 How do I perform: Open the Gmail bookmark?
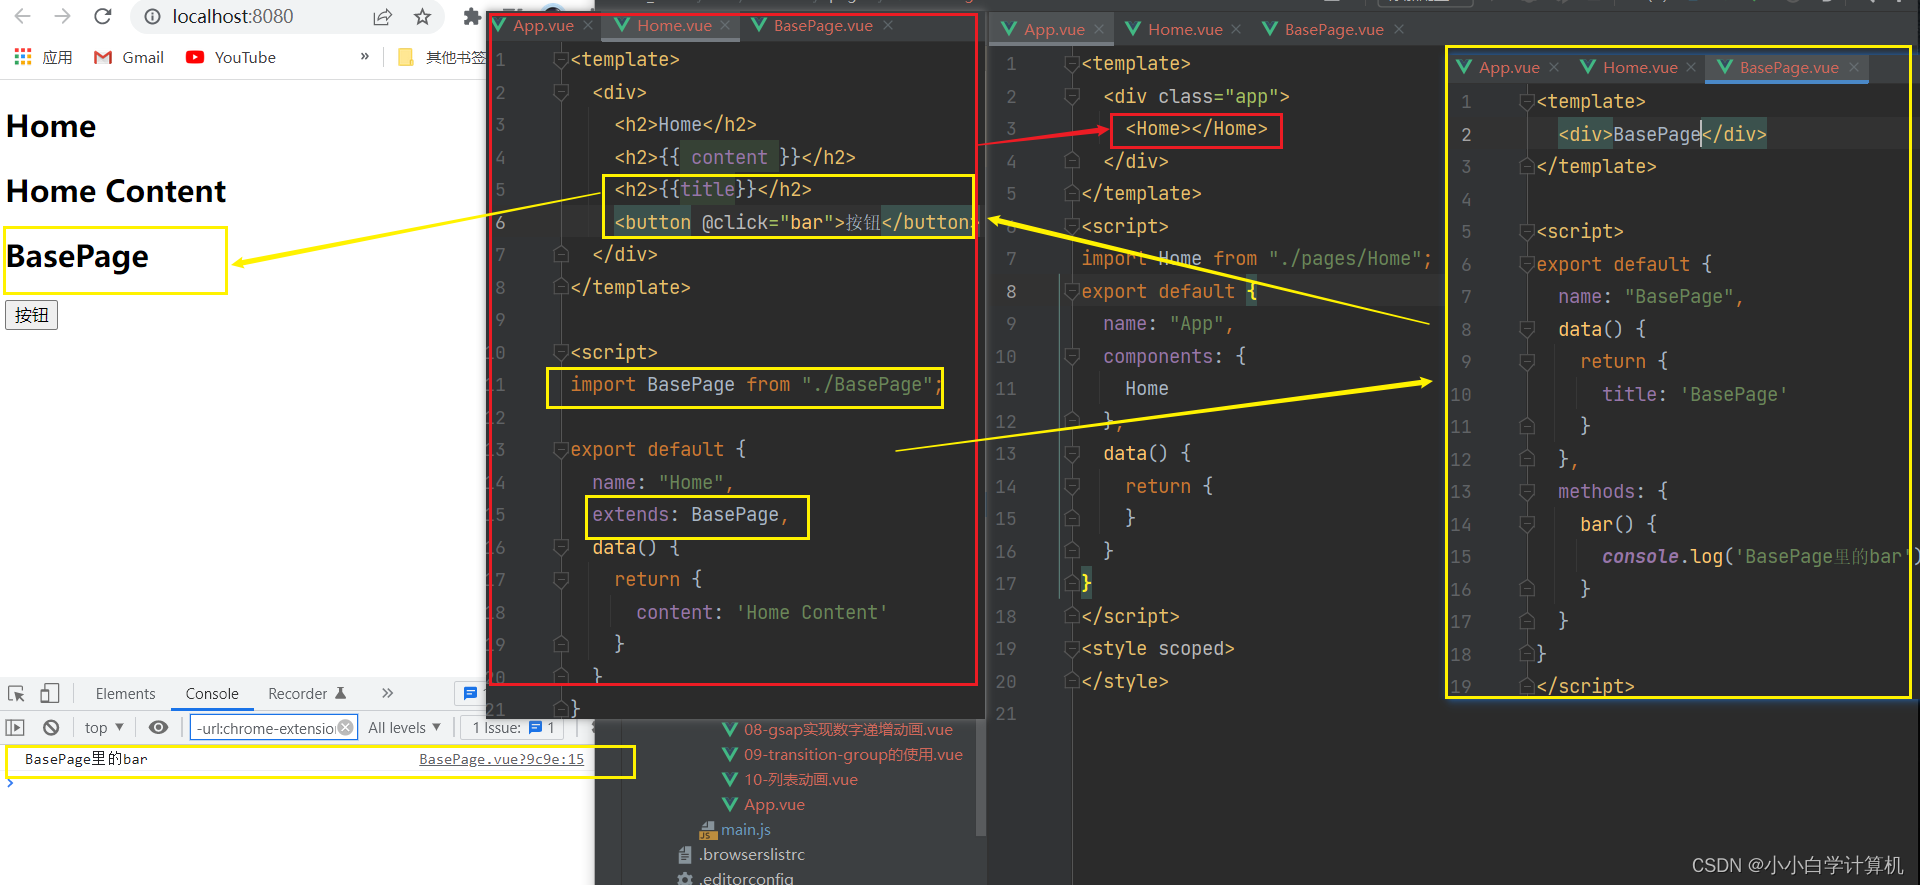click(x=129, y=57)
